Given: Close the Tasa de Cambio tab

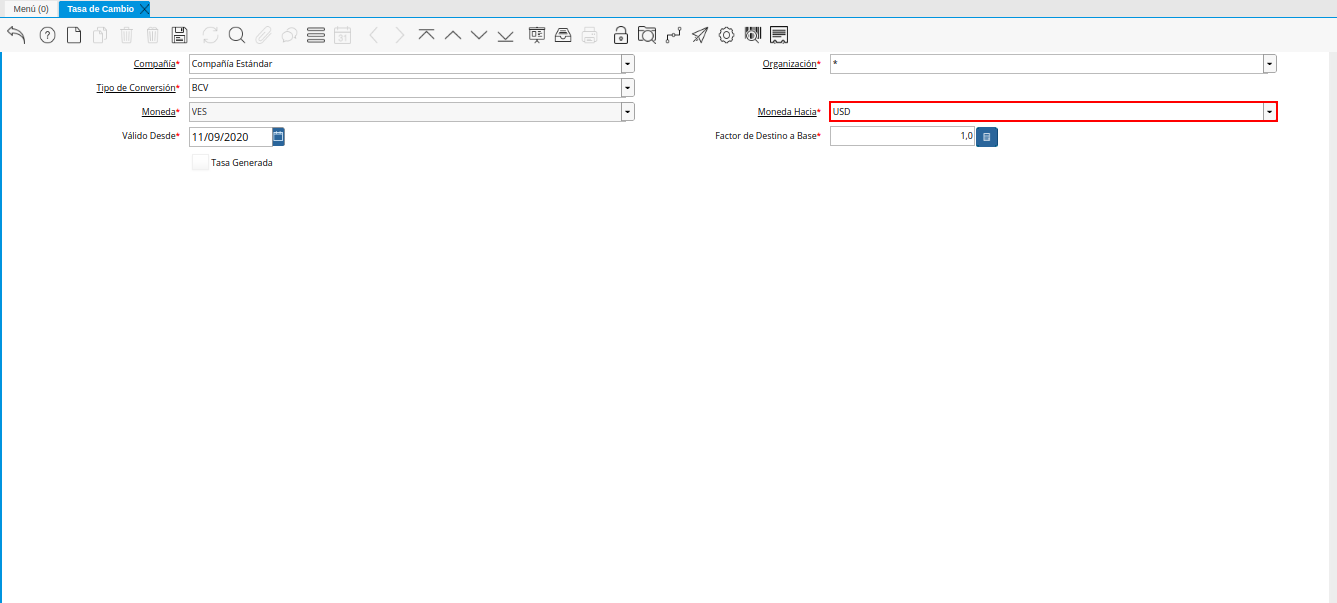Looking at the screenshot, I should click(x=144, y=8).
